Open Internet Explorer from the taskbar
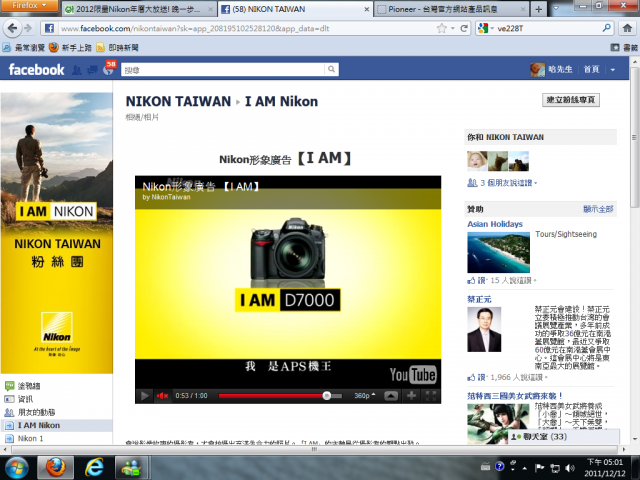This screenshot has width=640, height=480. 94,467
